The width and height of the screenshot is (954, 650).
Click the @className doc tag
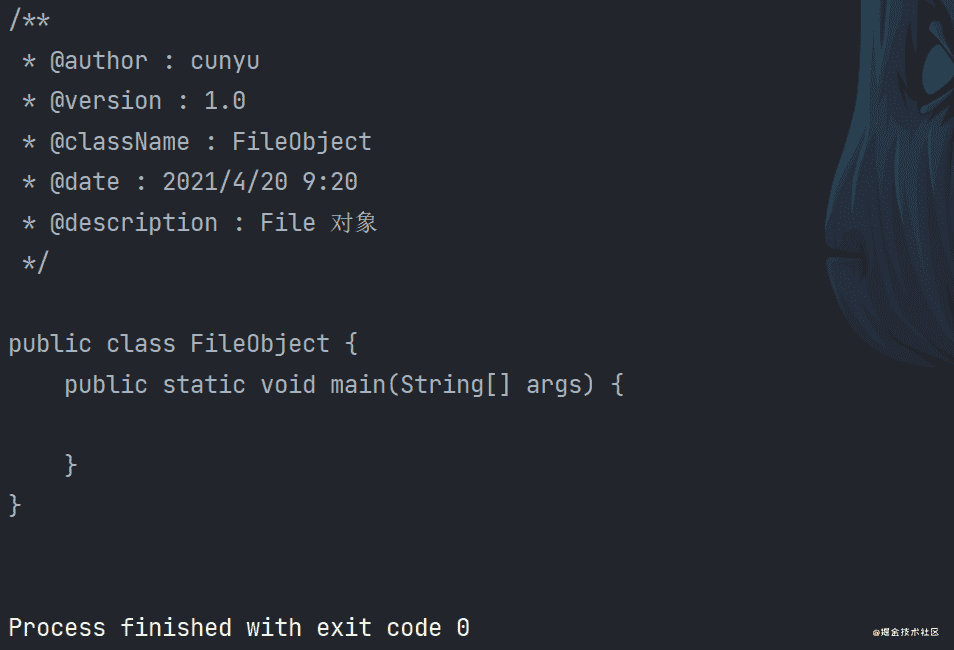pos(120,142)
